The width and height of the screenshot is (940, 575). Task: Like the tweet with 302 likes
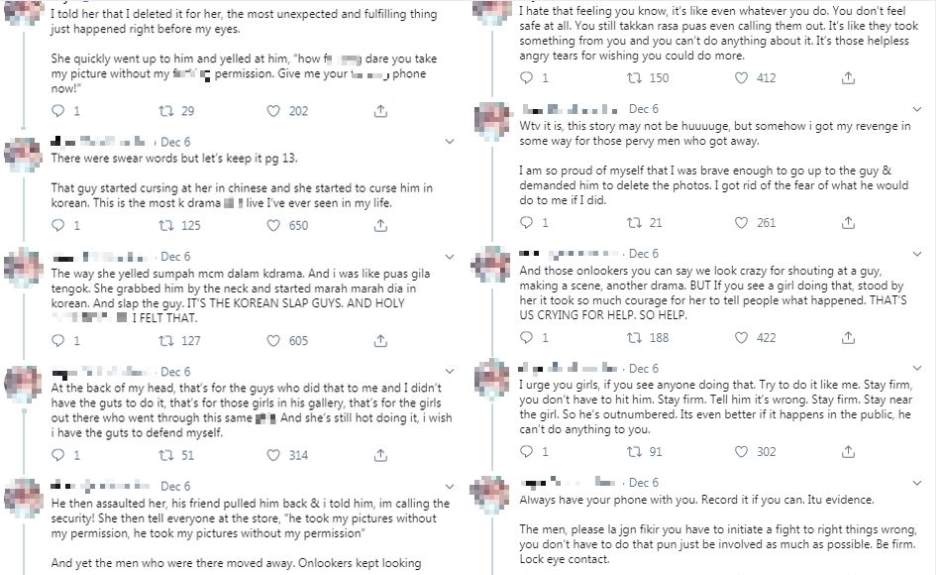pyautogui.click(x=739, y=452)
